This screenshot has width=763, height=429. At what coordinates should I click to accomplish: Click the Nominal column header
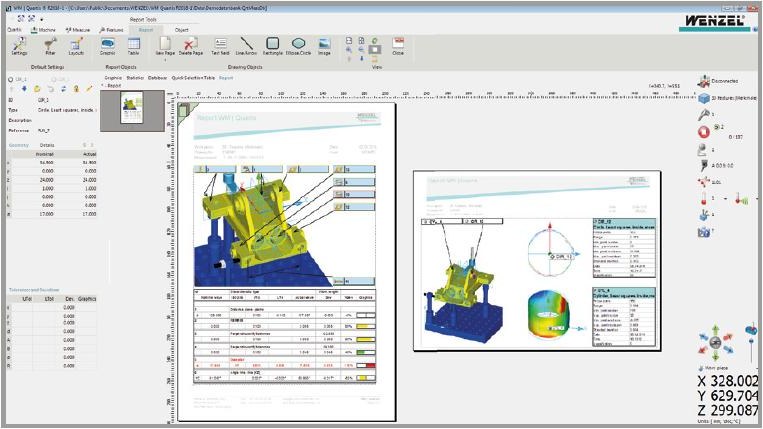(45, 154)
